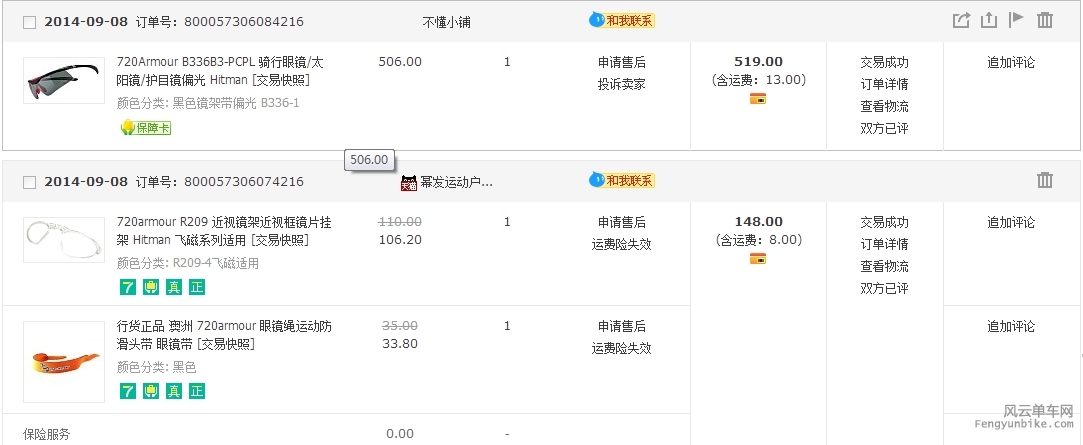Click the payment card icon under 148.00

click(x=758, y=259)
